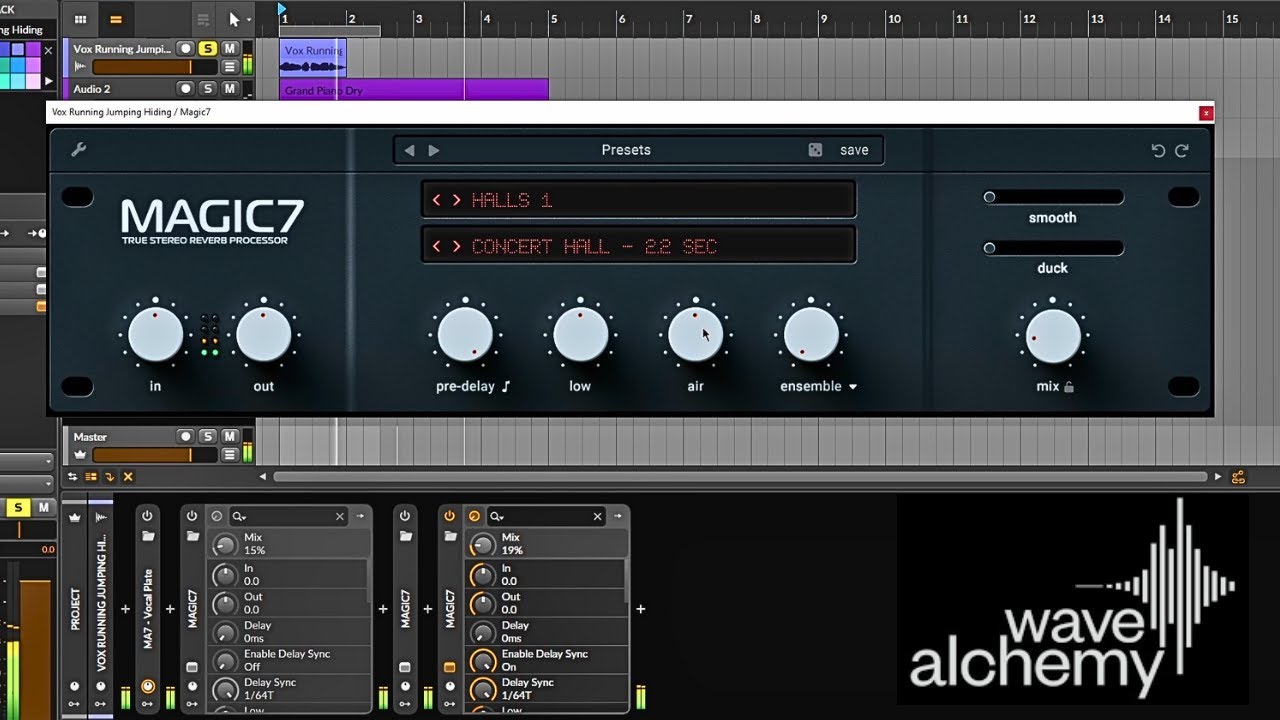Screen dimensions: 1280x720
Task: Redo change in Magic7
Action: (x=1181, y=150)
